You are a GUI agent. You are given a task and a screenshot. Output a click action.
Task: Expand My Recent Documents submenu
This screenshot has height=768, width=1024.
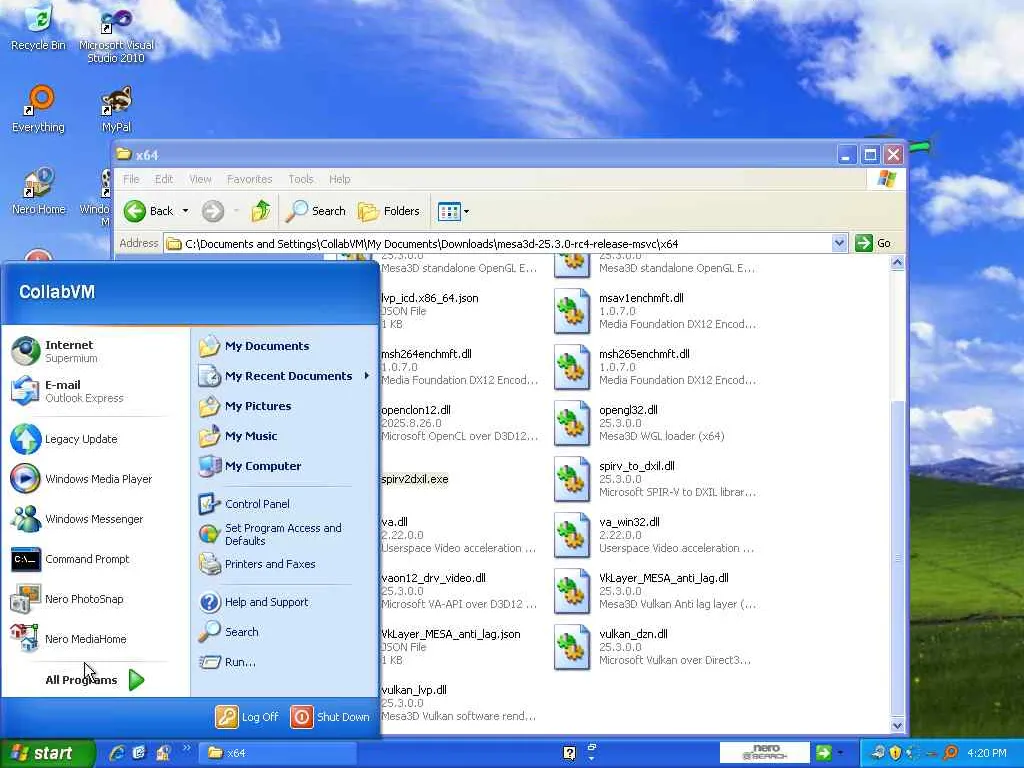coord(285,376)
